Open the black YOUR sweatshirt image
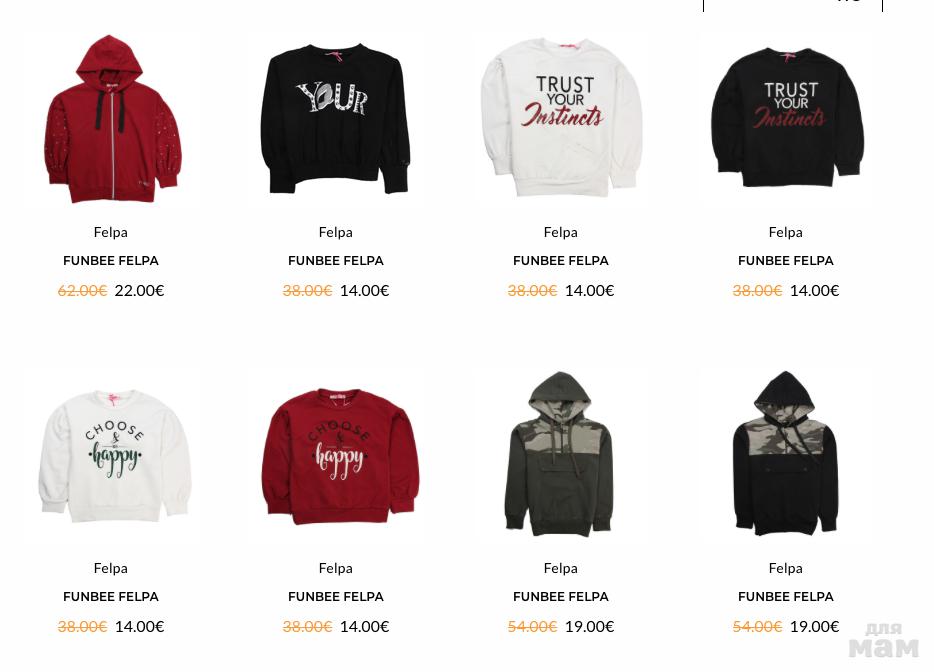This screenshot has width=934, height=672. (335, 119)
